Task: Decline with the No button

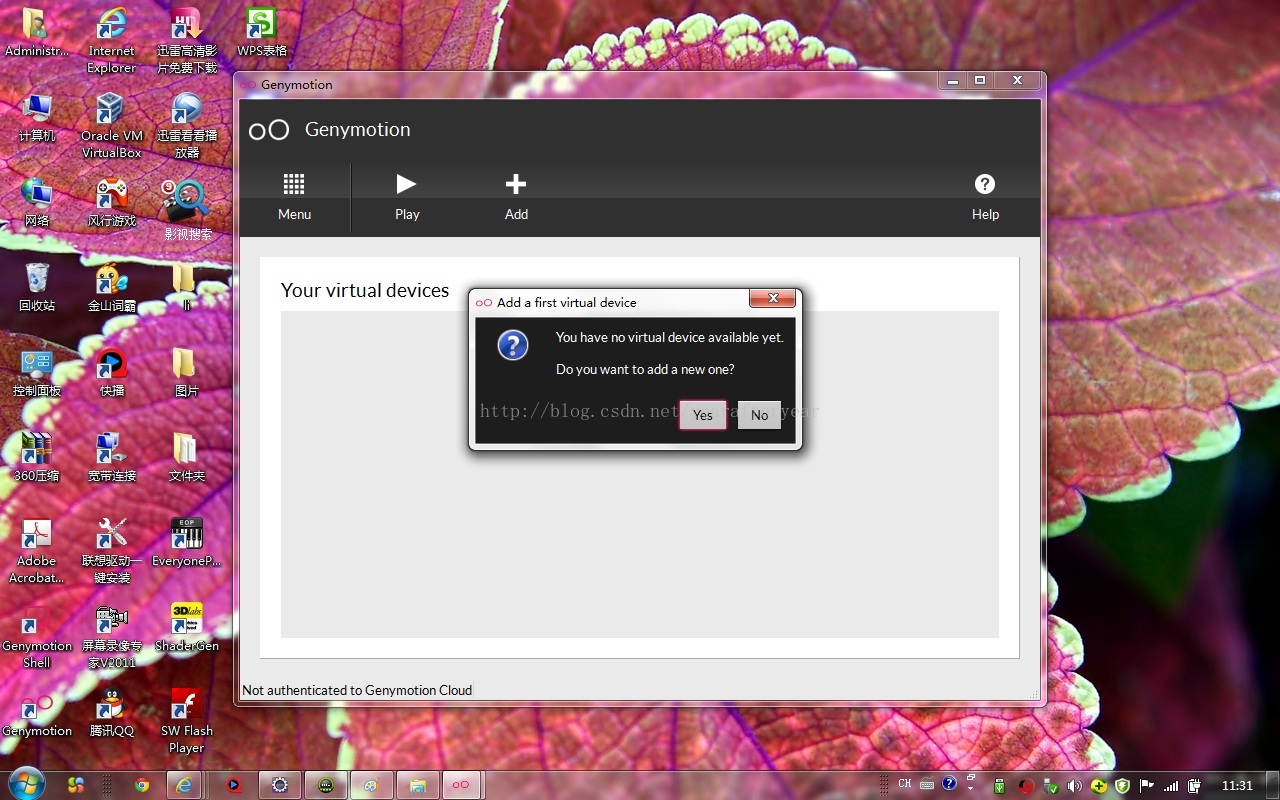Action: tap(759, 415)
